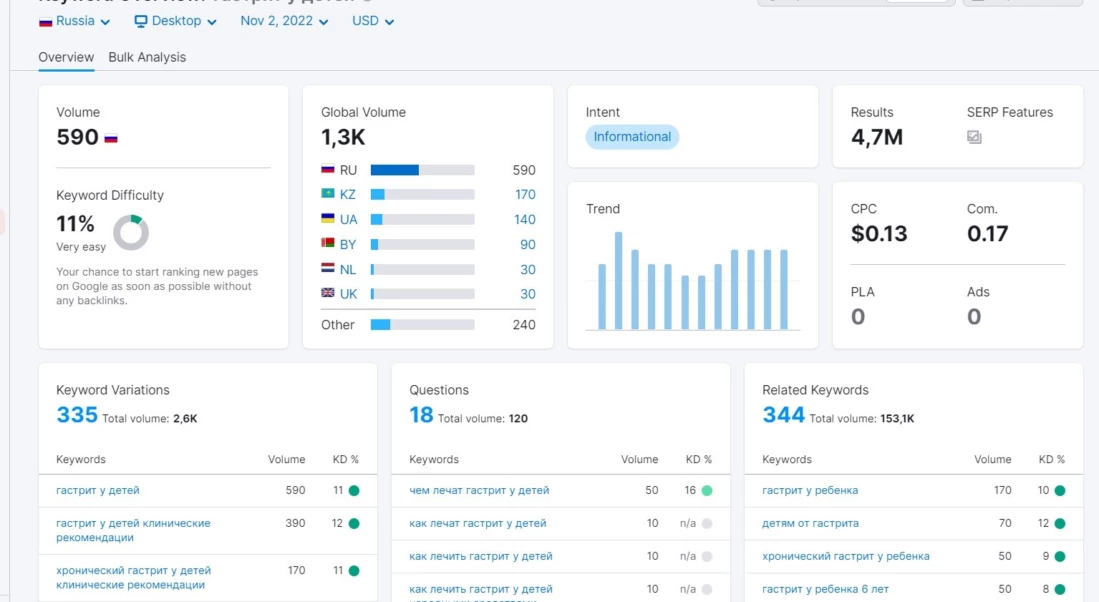Click the green KD dot for 'чем лечат гастрит у детей'

point(707,491)
